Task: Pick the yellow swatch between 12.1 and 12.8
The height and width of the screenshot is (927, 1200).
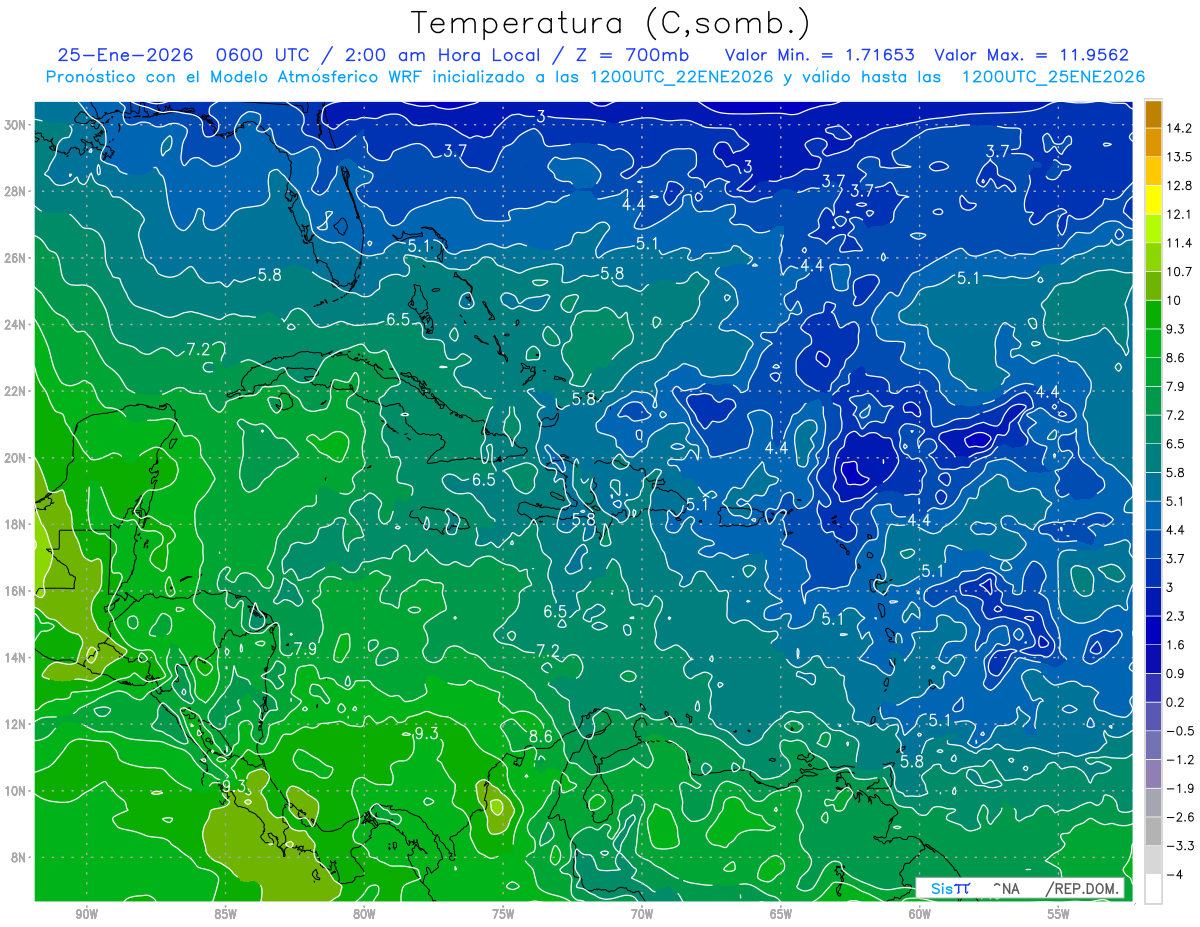Action: (x=1153, y=200)
